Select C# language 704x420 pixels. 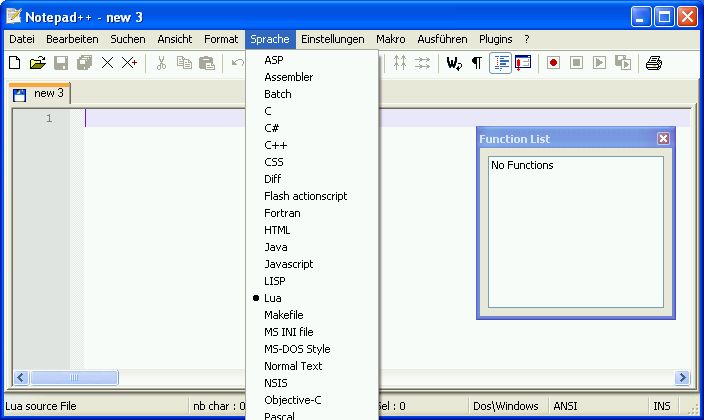[312, 128]
